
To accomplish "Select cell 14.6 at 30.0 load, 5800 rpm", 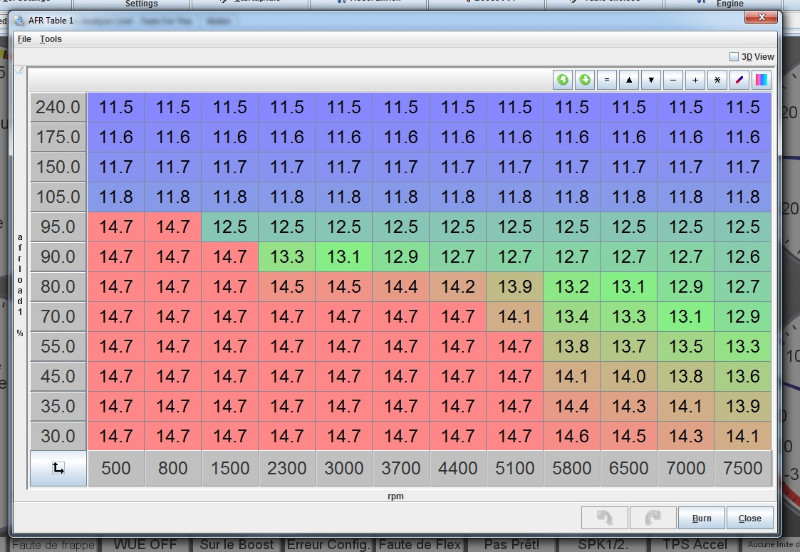I will tap(572, 436).
